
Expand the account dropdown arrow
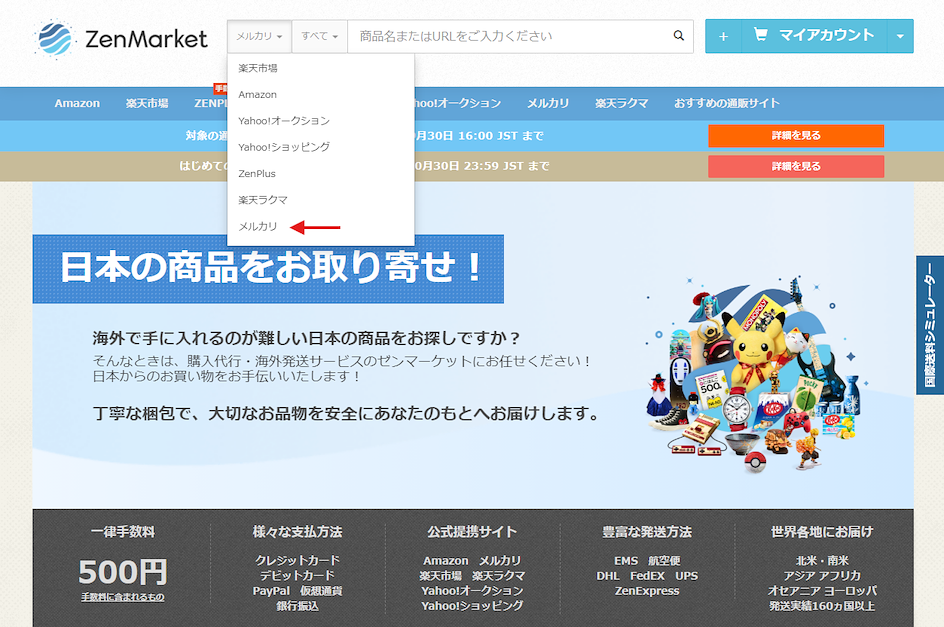pos(900,36)
